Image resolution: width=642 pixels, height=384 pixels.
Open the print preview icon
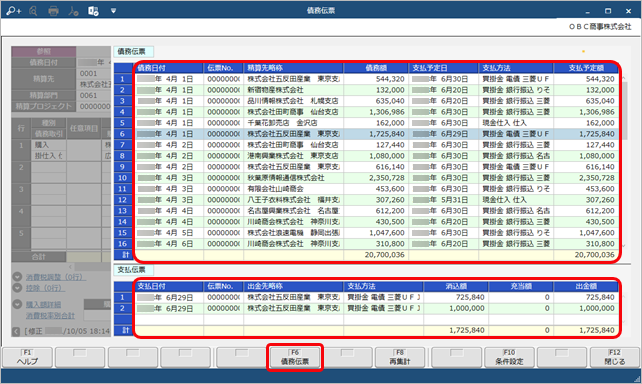pos(34,11)
